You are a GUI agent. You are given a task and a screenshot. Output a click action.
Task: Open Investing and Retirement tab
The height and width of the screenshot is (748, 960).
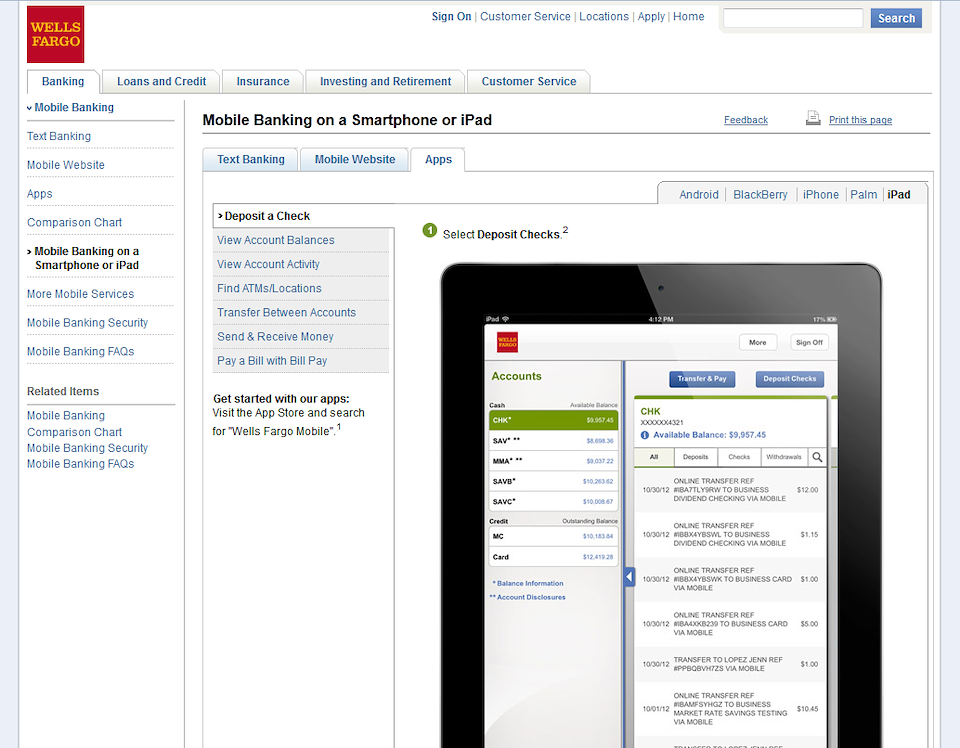[385, 81]
